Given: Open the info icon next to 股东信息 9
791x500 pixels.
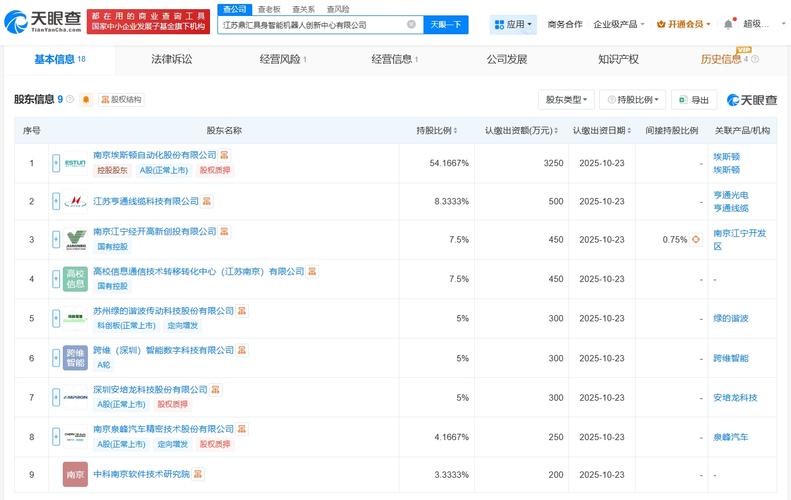Looking at the screenshot, I should click(x=70, y=99).
